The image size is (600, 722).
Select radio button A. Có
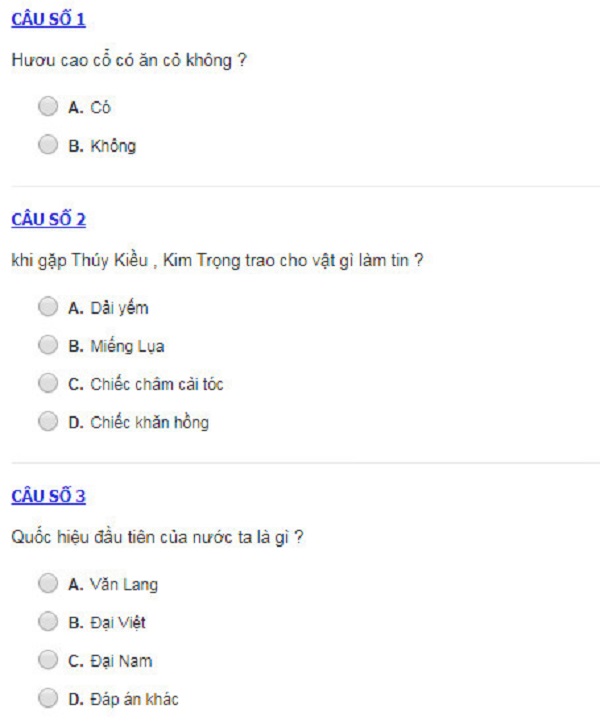pos(48,106)
